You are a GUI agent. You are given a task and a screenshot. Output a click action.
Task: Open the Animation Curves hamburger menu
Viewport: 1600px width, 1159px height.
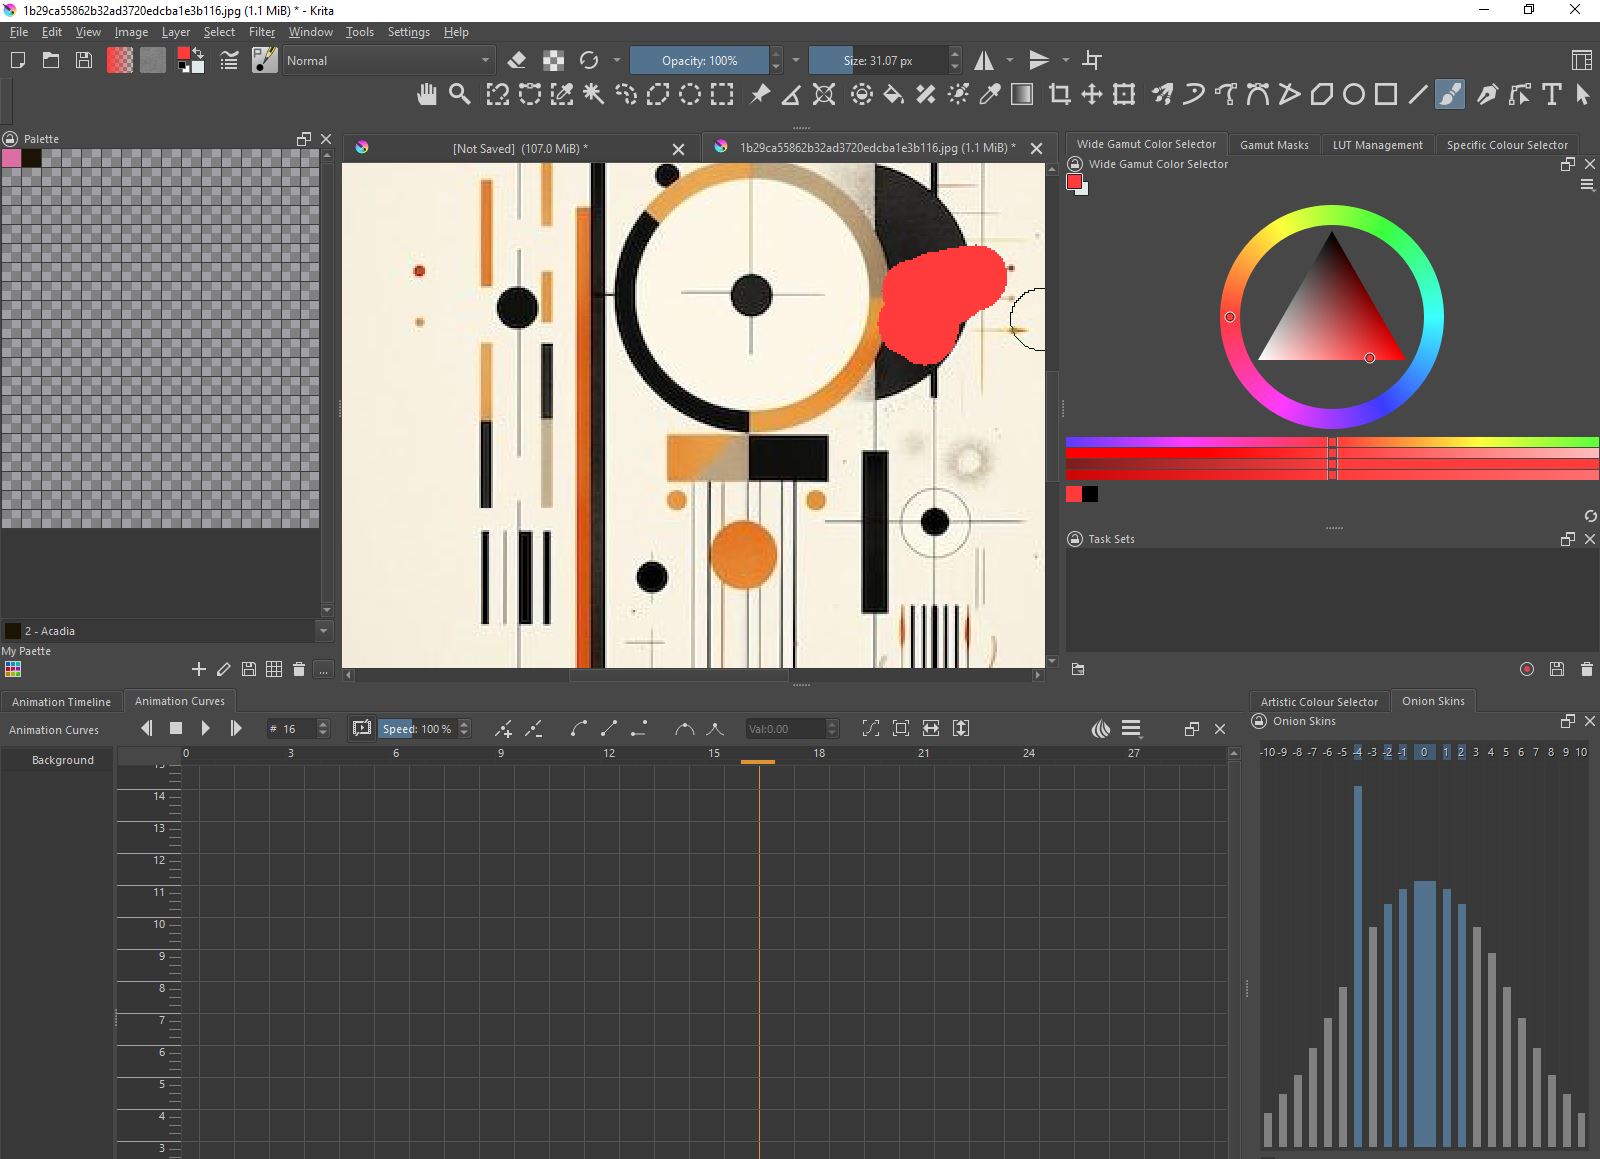(x=1131, y=729)
